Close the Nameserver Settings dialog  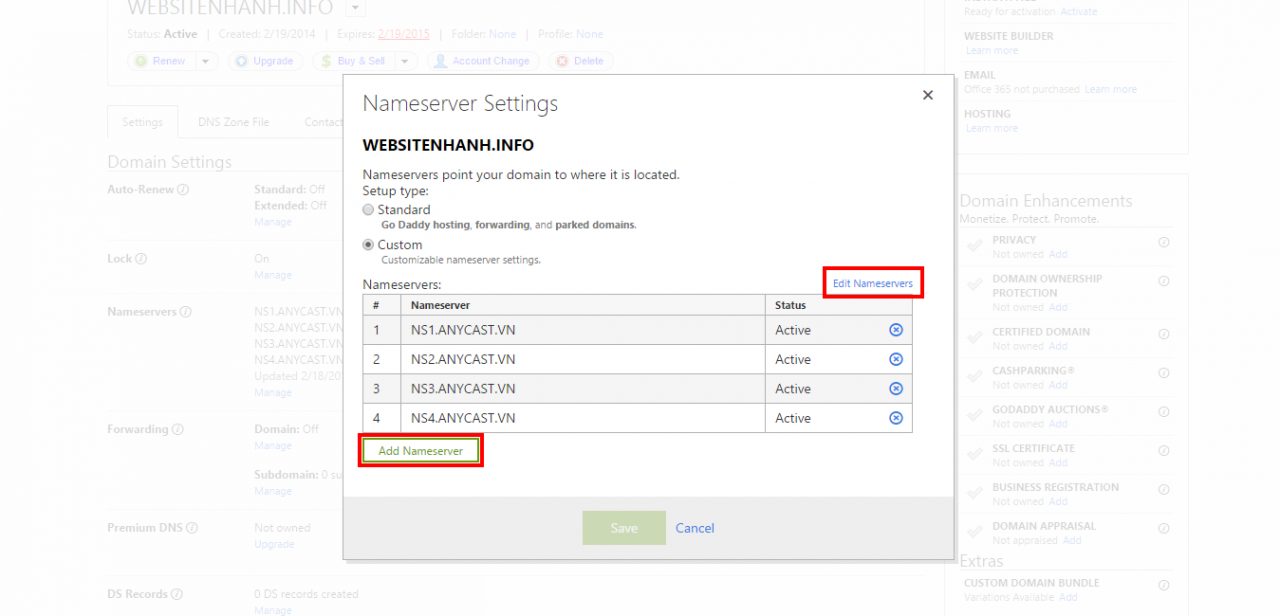pyautogui.click(x=928, y=95)
